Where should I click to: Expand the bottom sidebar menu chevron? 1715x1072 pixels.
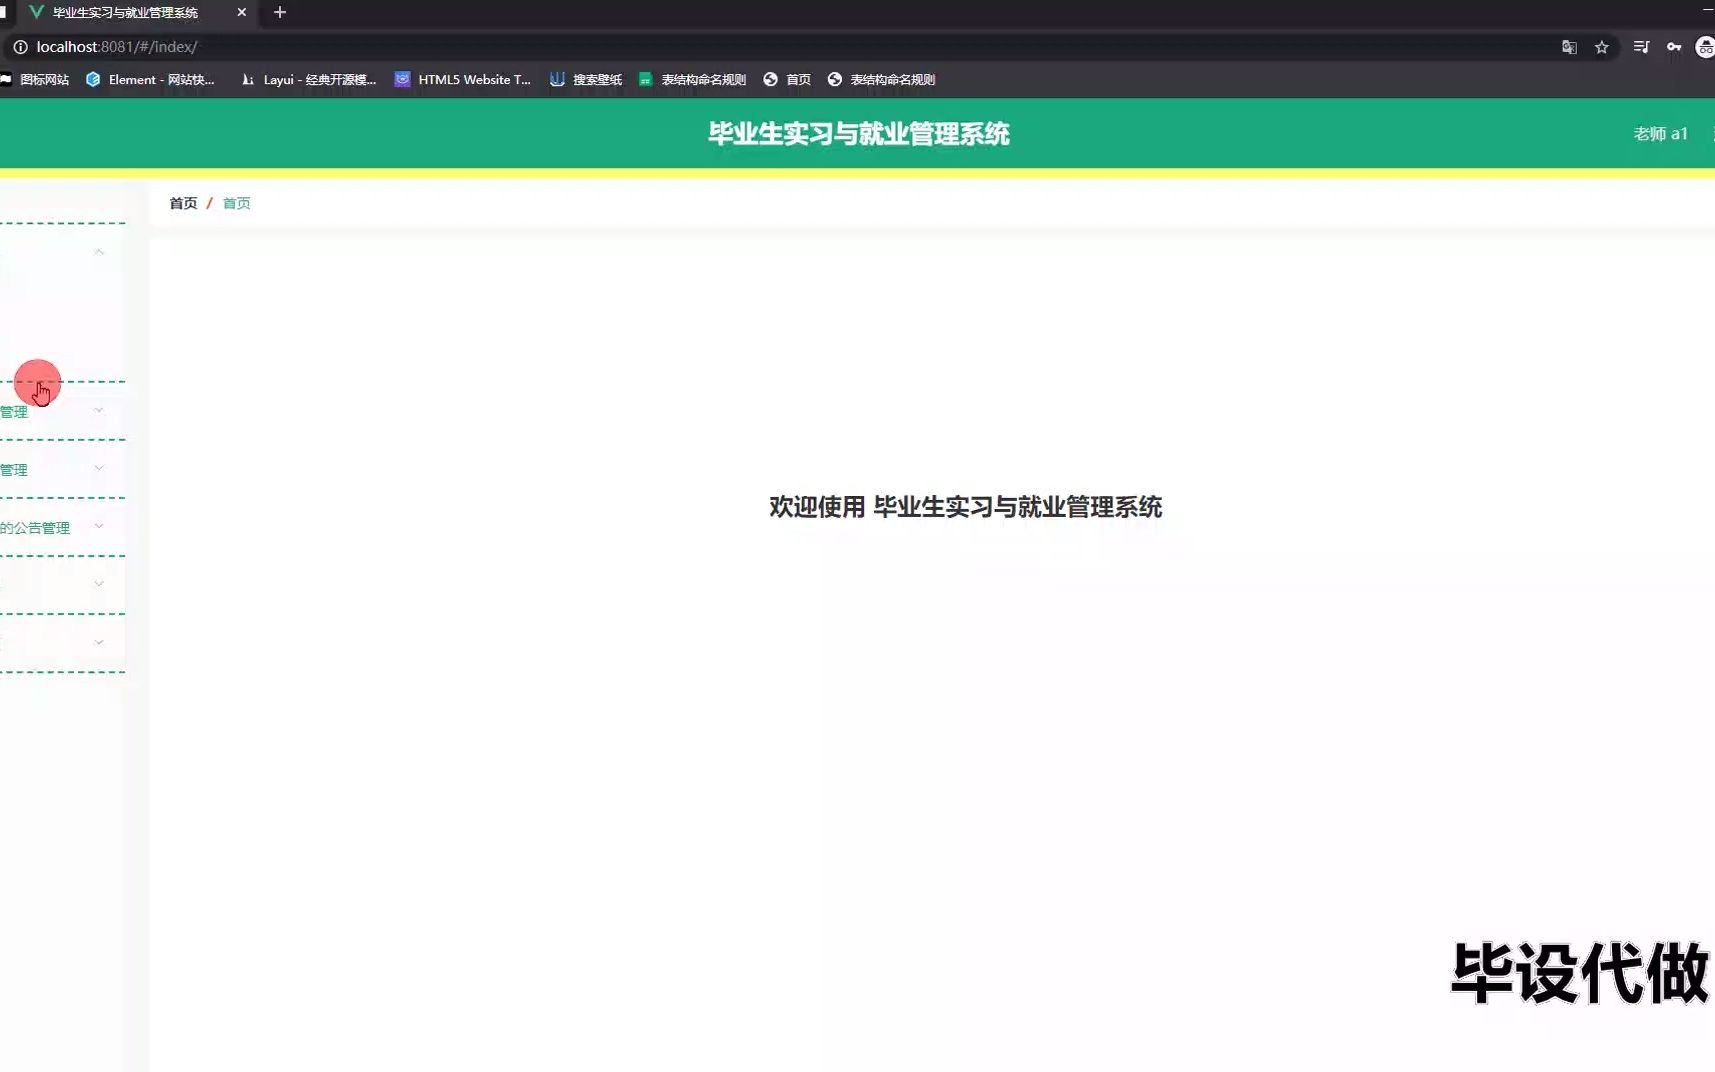pyautogui.click(x=98, y=641)
